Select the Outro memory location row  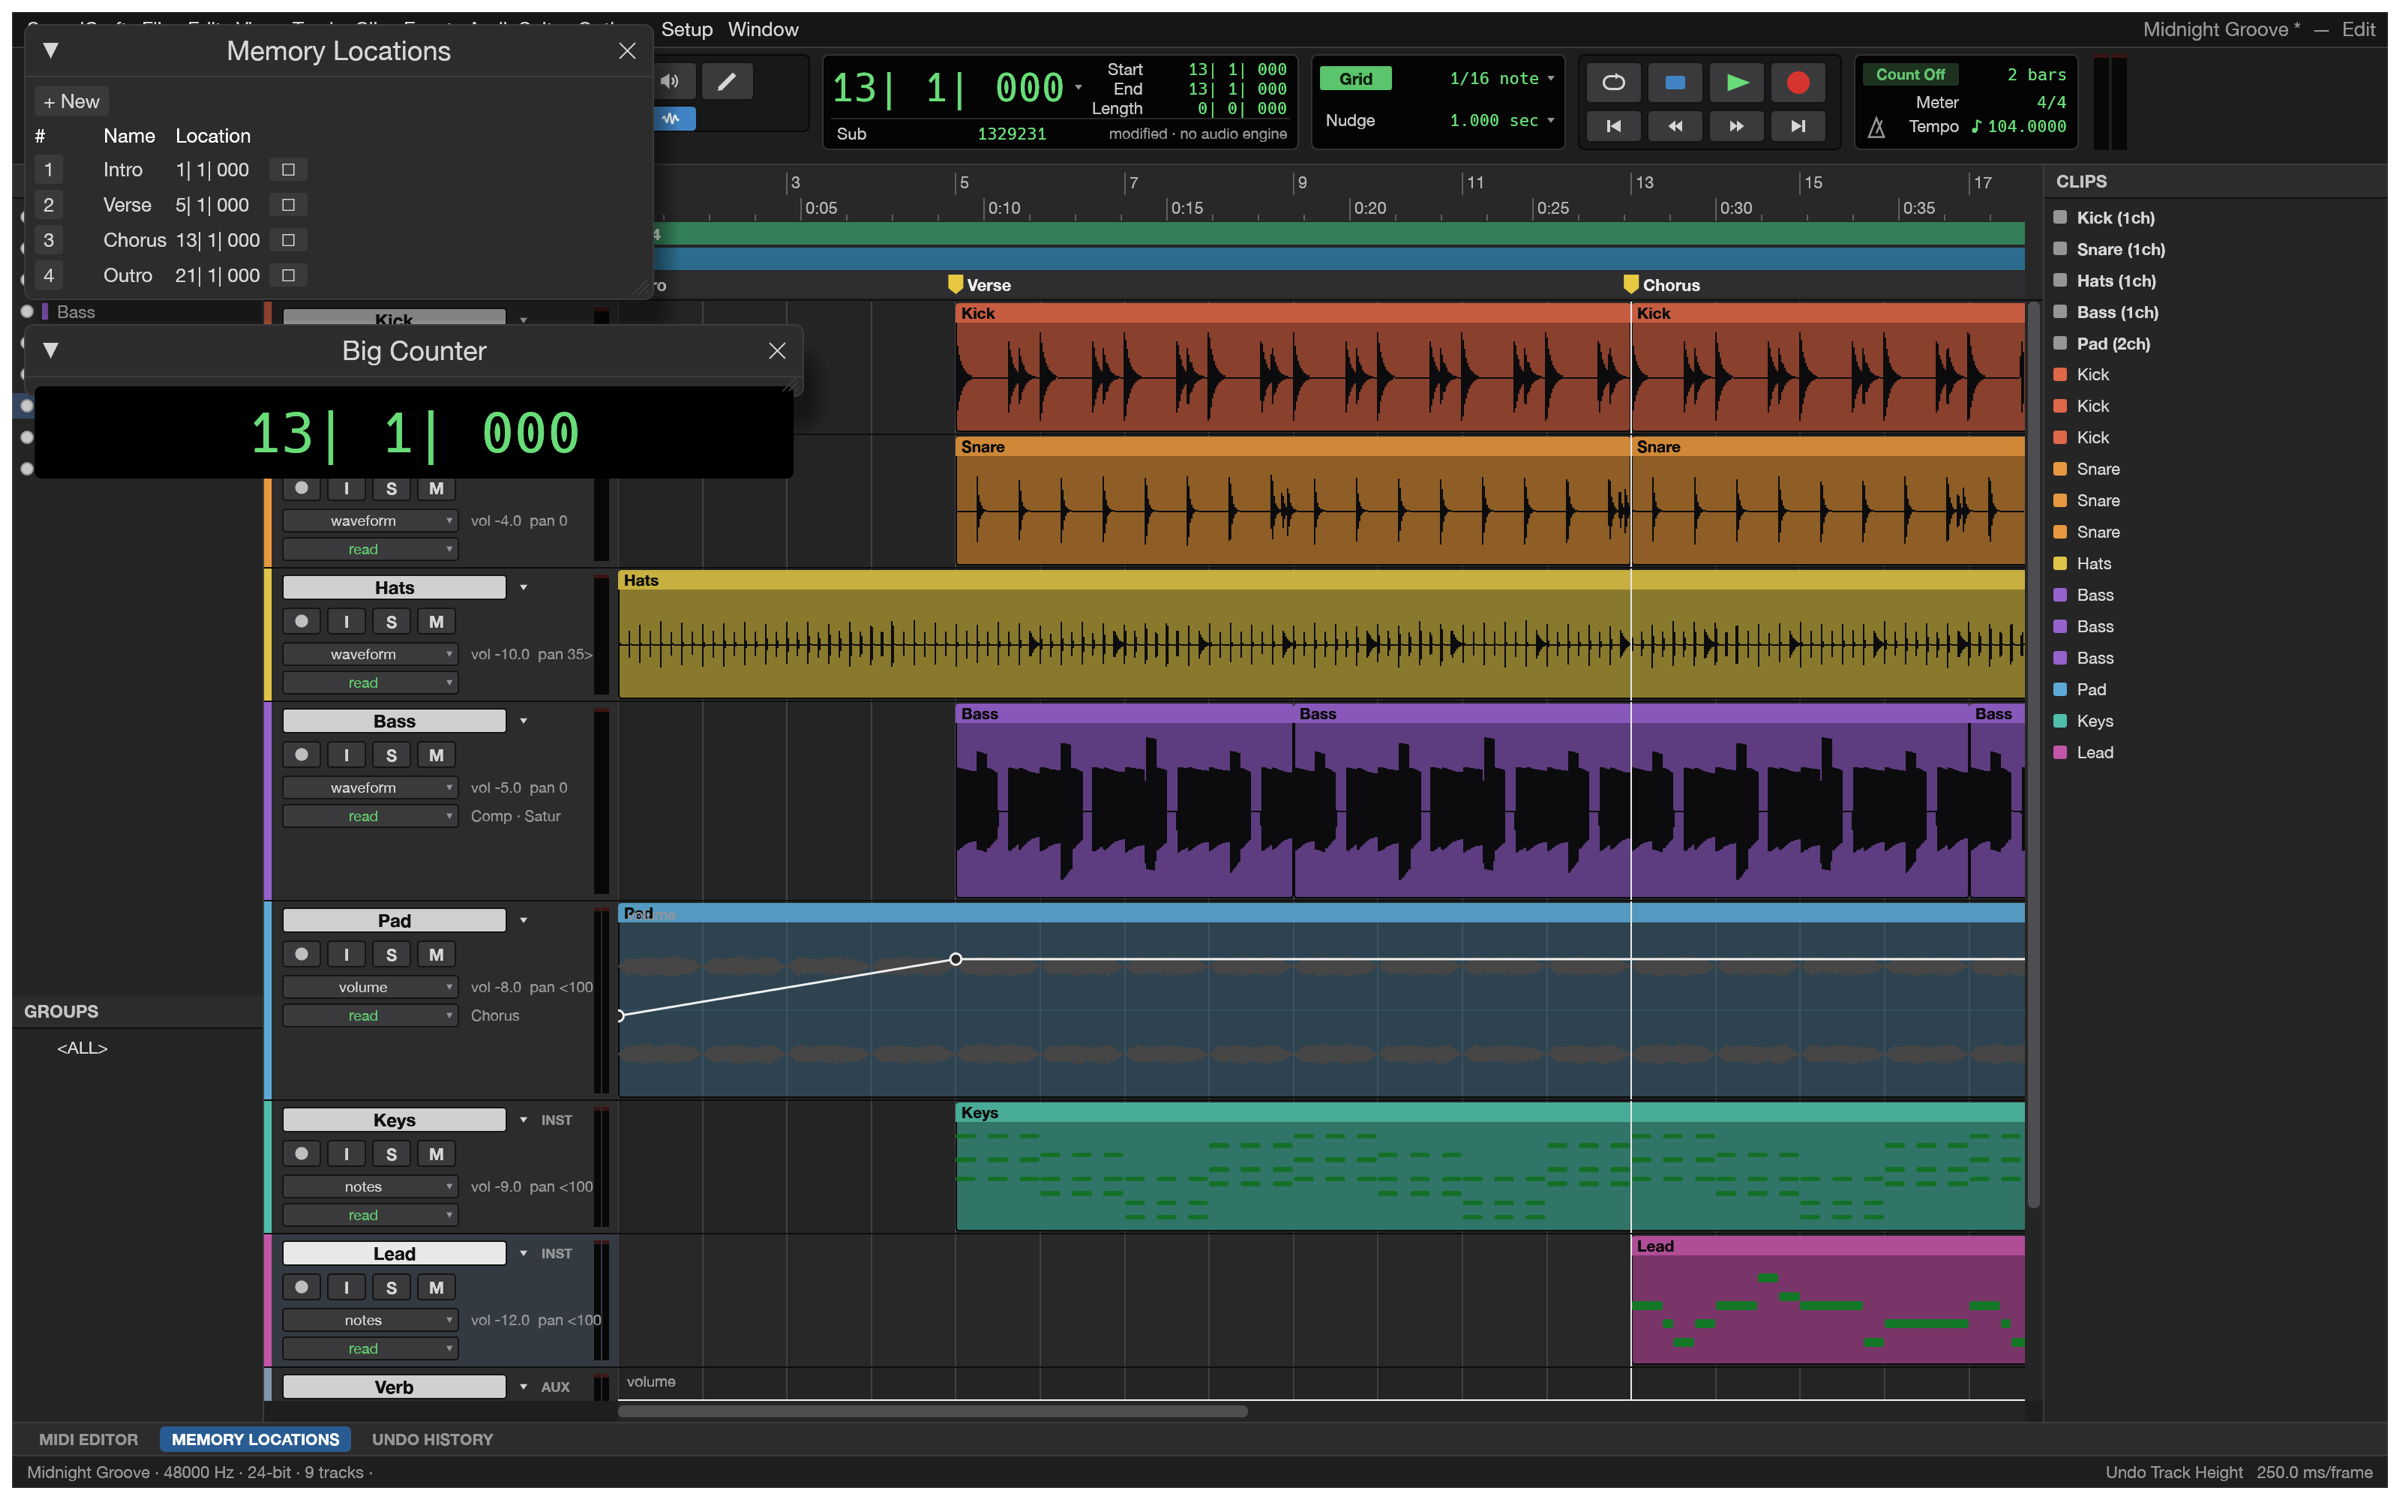(x=170, y=275)
